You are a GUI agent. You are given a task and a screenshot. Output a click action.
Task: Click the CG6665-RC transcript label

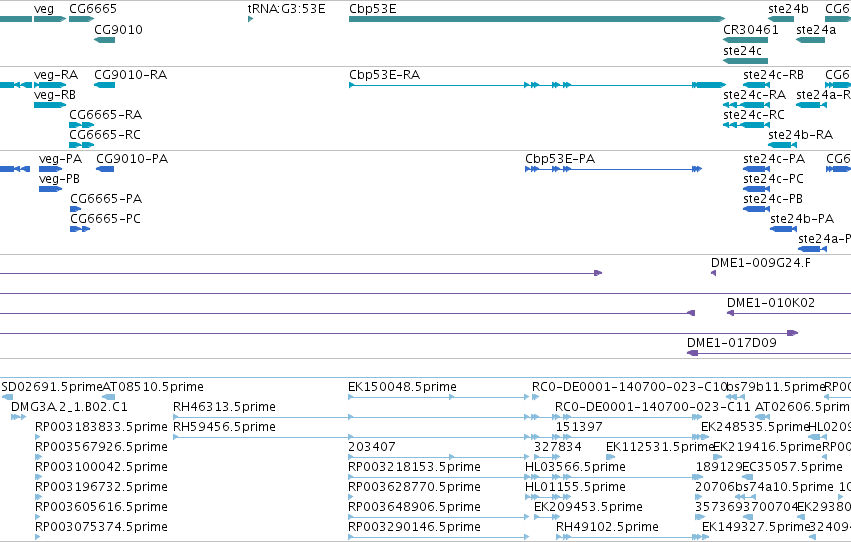tap(105, 135)
